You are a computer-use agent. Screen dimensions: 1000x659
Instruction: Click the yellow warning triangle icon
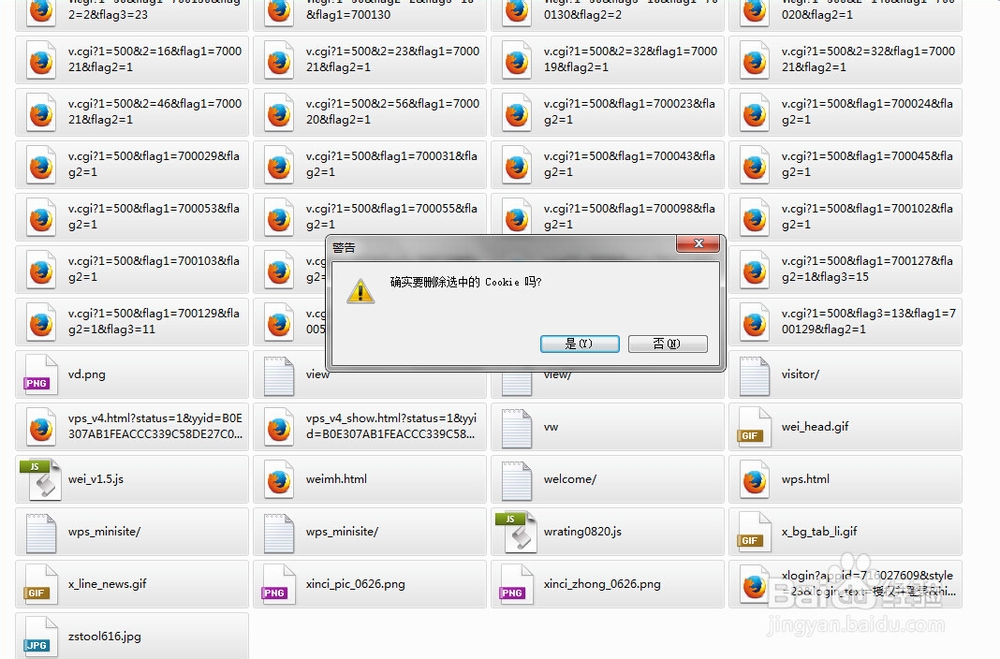(360, 291)
